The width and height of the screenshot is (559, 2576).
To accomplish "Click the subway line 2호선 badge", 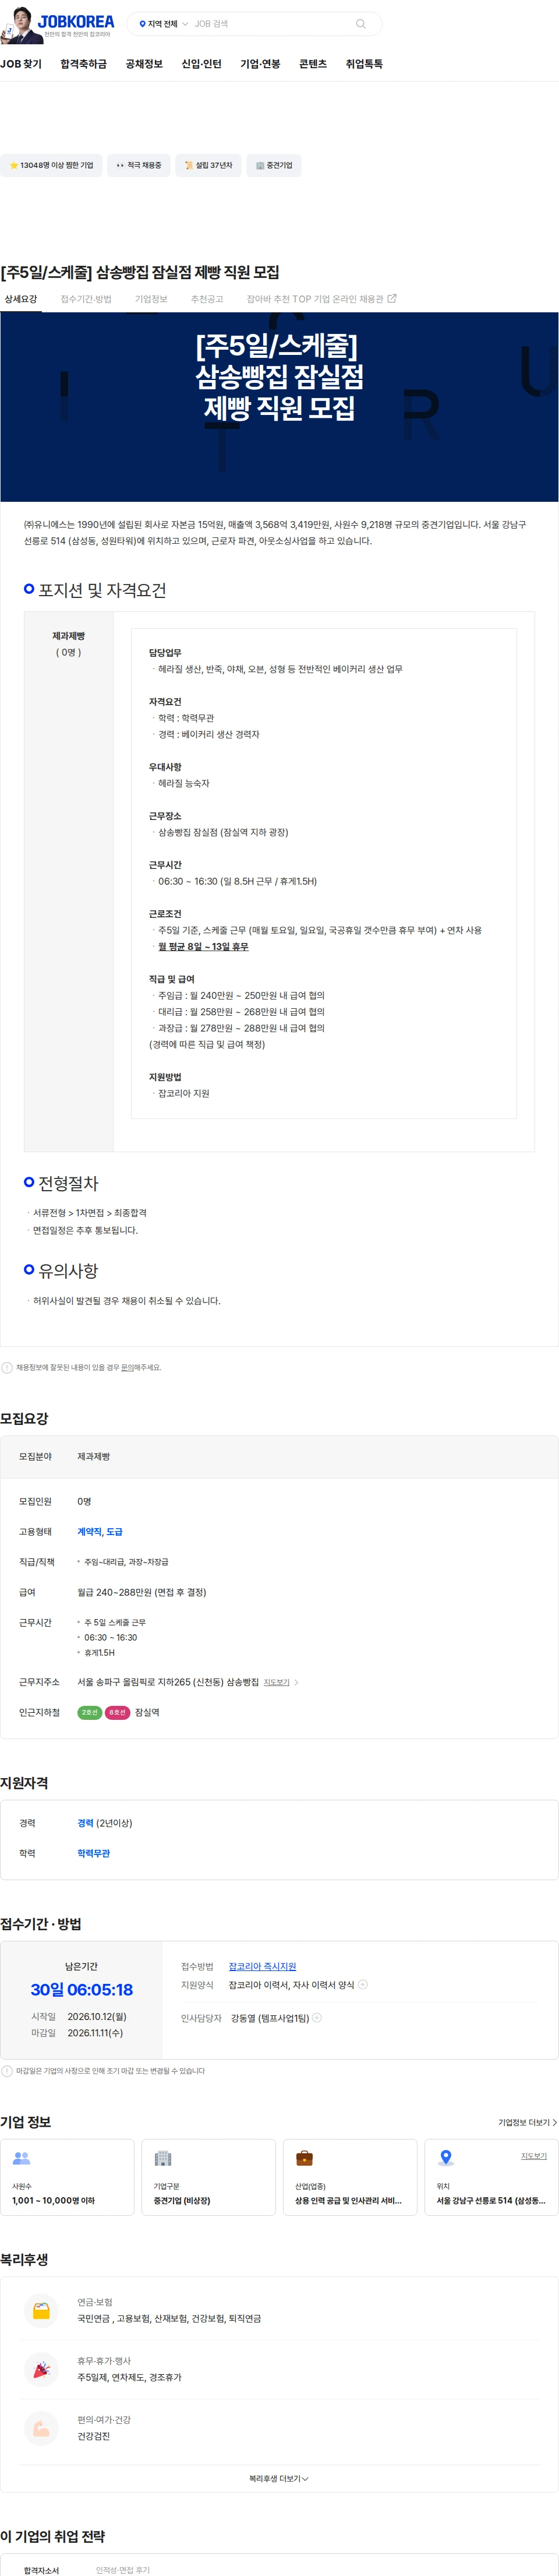I will click(90, 1712).
